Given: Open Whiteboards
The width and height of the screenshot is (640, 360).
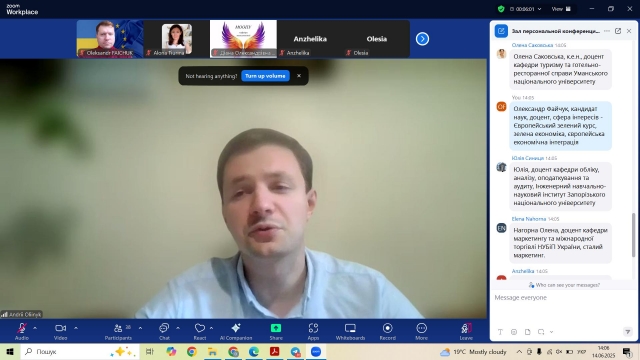Looking at the screenshot, I should [350, 331].
